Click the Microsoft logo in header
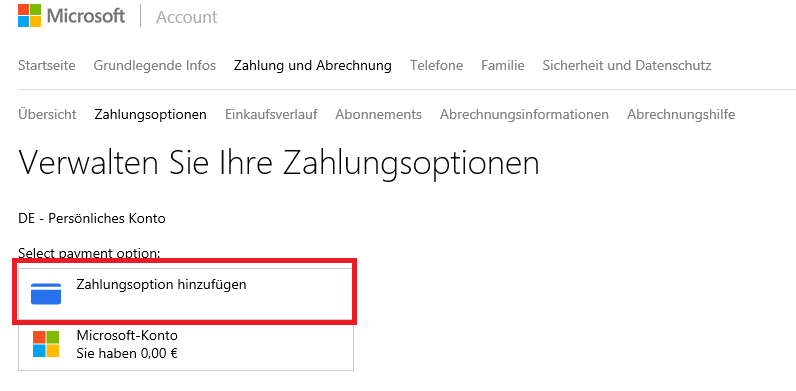796x391 pixels. (29, 16)
